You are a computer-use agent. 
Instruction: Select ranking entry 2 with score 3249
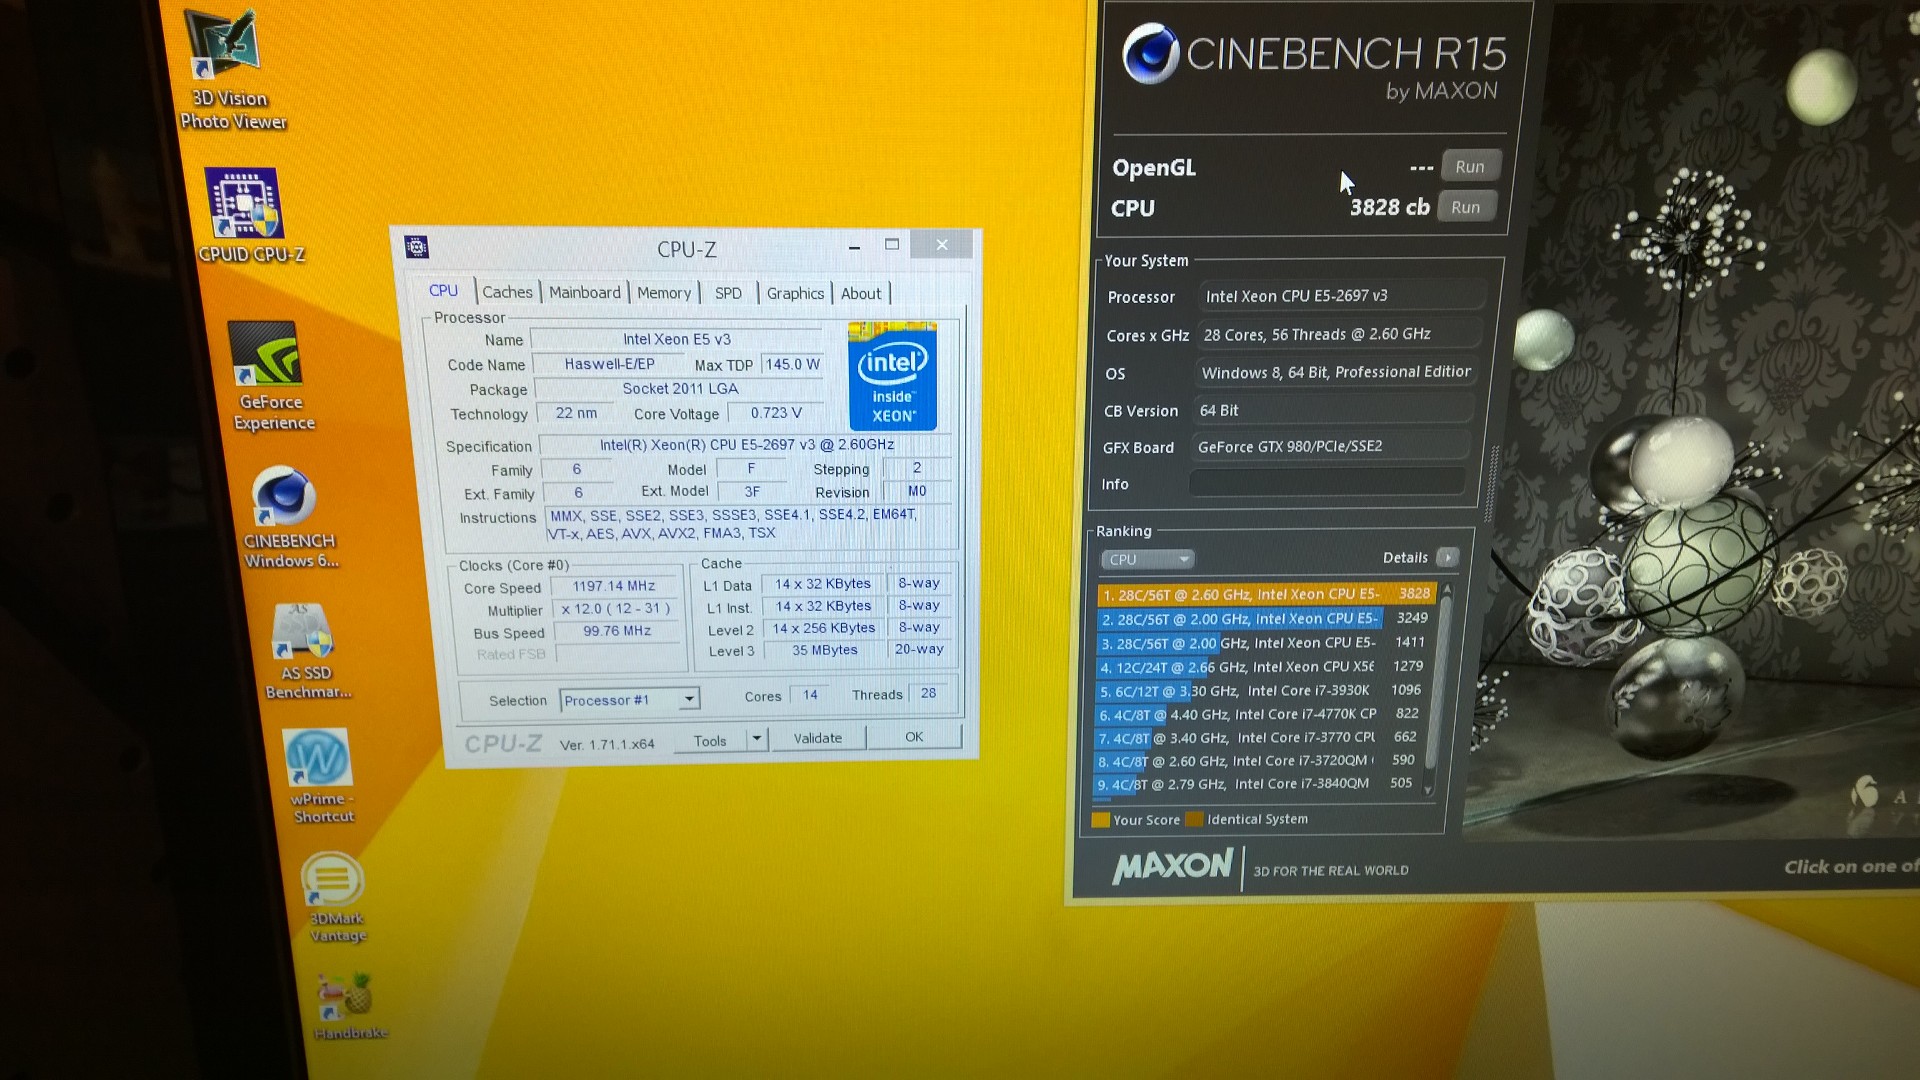pos(1266,619)
